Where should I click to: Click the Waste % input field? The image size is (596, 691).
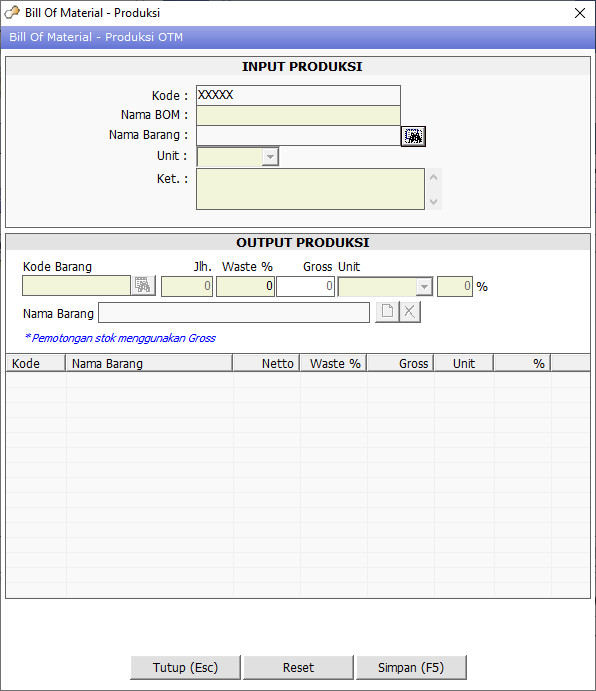(246, 286)
